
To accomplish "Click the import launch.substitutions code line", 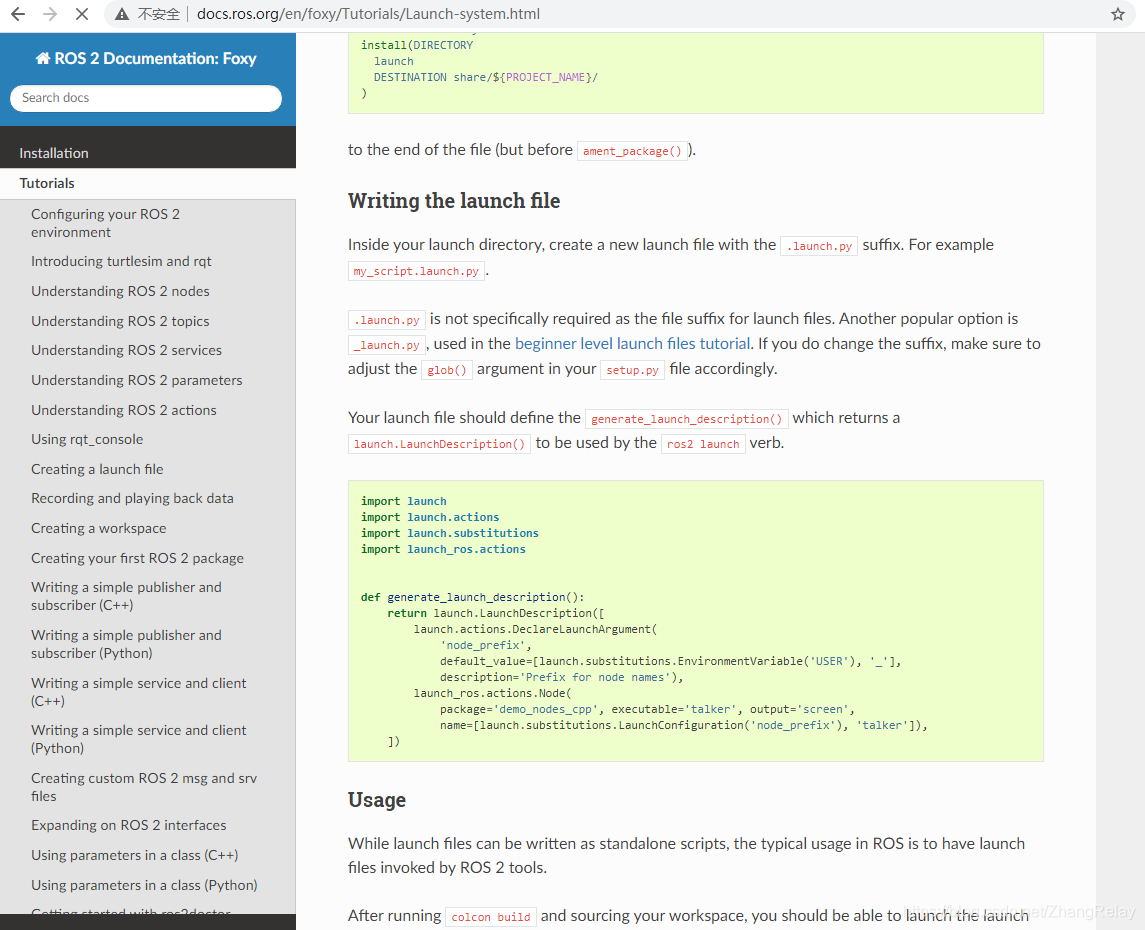I will point(450,534).
